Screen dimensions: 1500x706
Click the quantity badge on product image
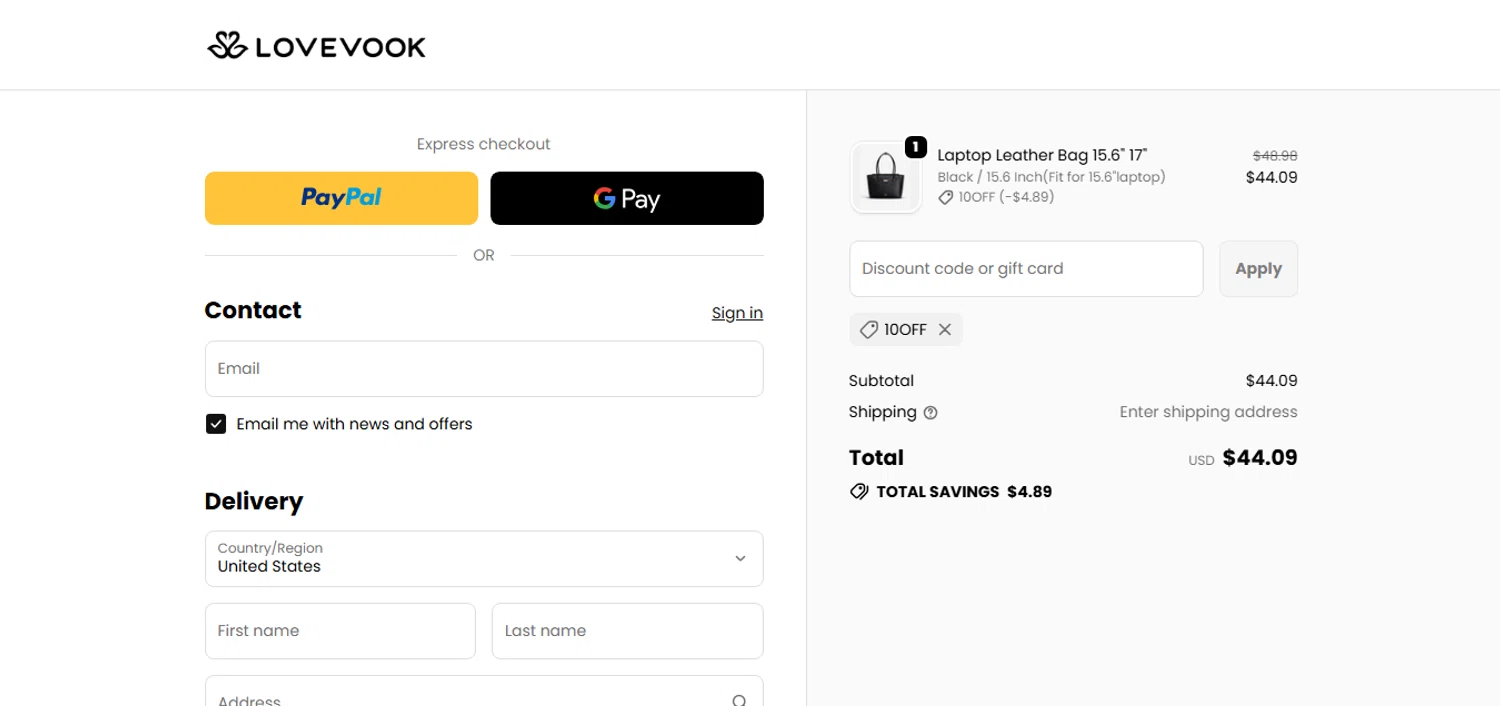(915, 147)
